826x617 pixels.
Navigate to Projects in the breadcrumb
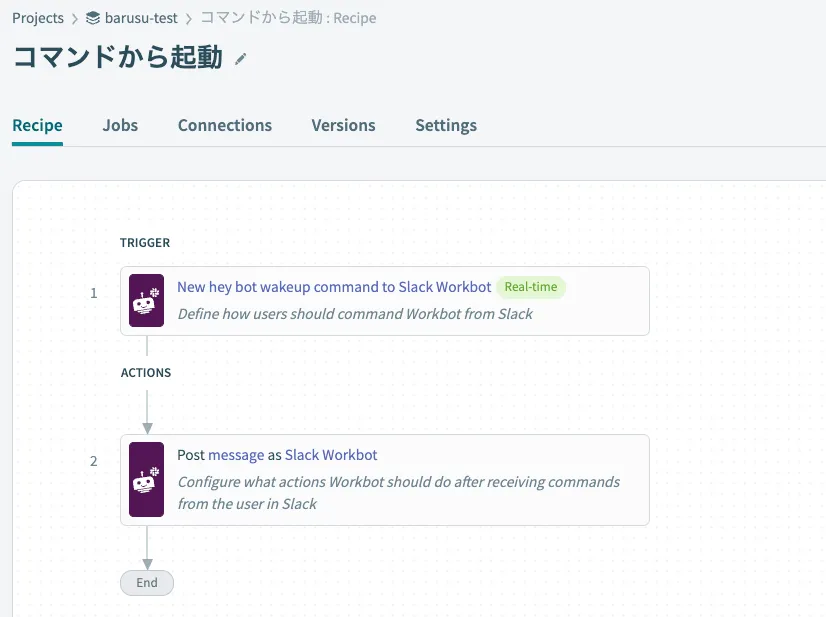click(x=38, y=18)
